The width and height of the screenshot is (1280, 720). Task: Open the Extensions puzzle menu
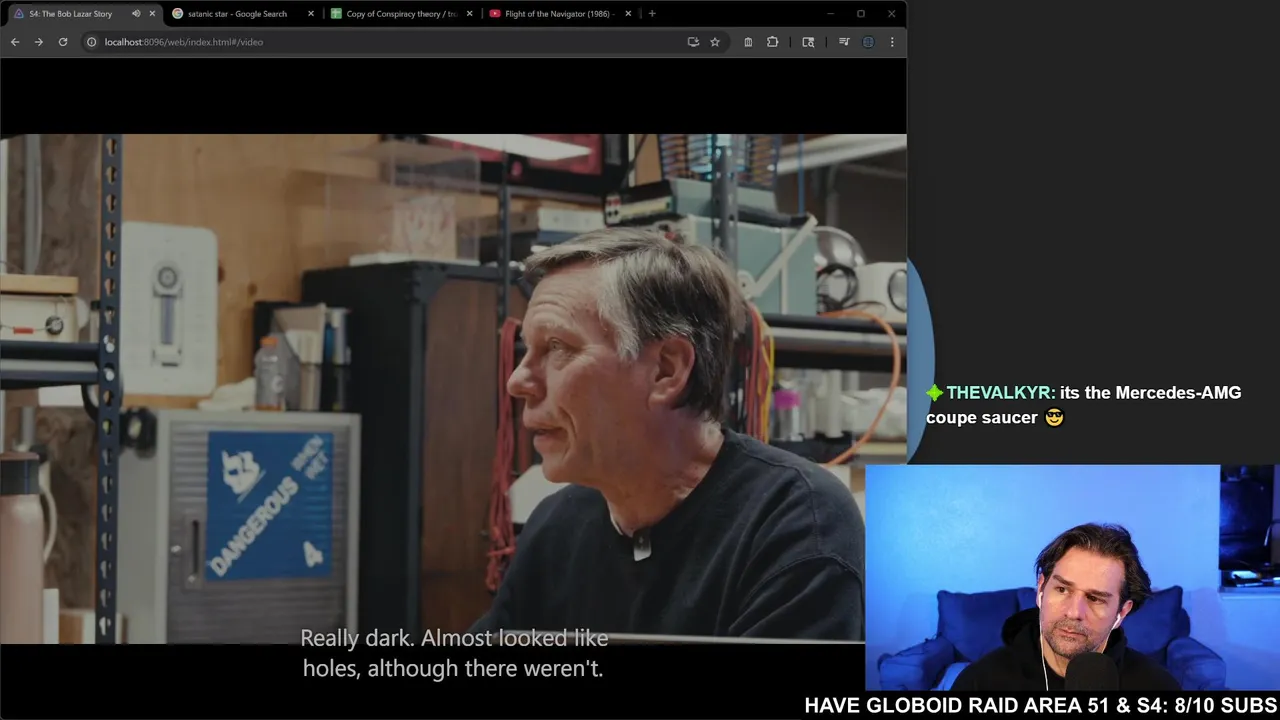coord(773,42)
